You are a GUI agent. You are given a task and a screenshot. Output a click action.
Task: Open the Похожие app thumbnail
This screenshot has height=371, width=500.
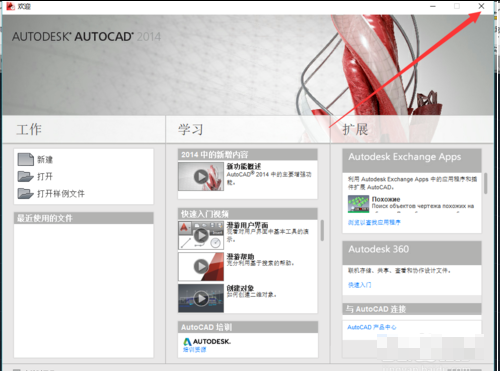pyautogui.click(x=358, y=204)
